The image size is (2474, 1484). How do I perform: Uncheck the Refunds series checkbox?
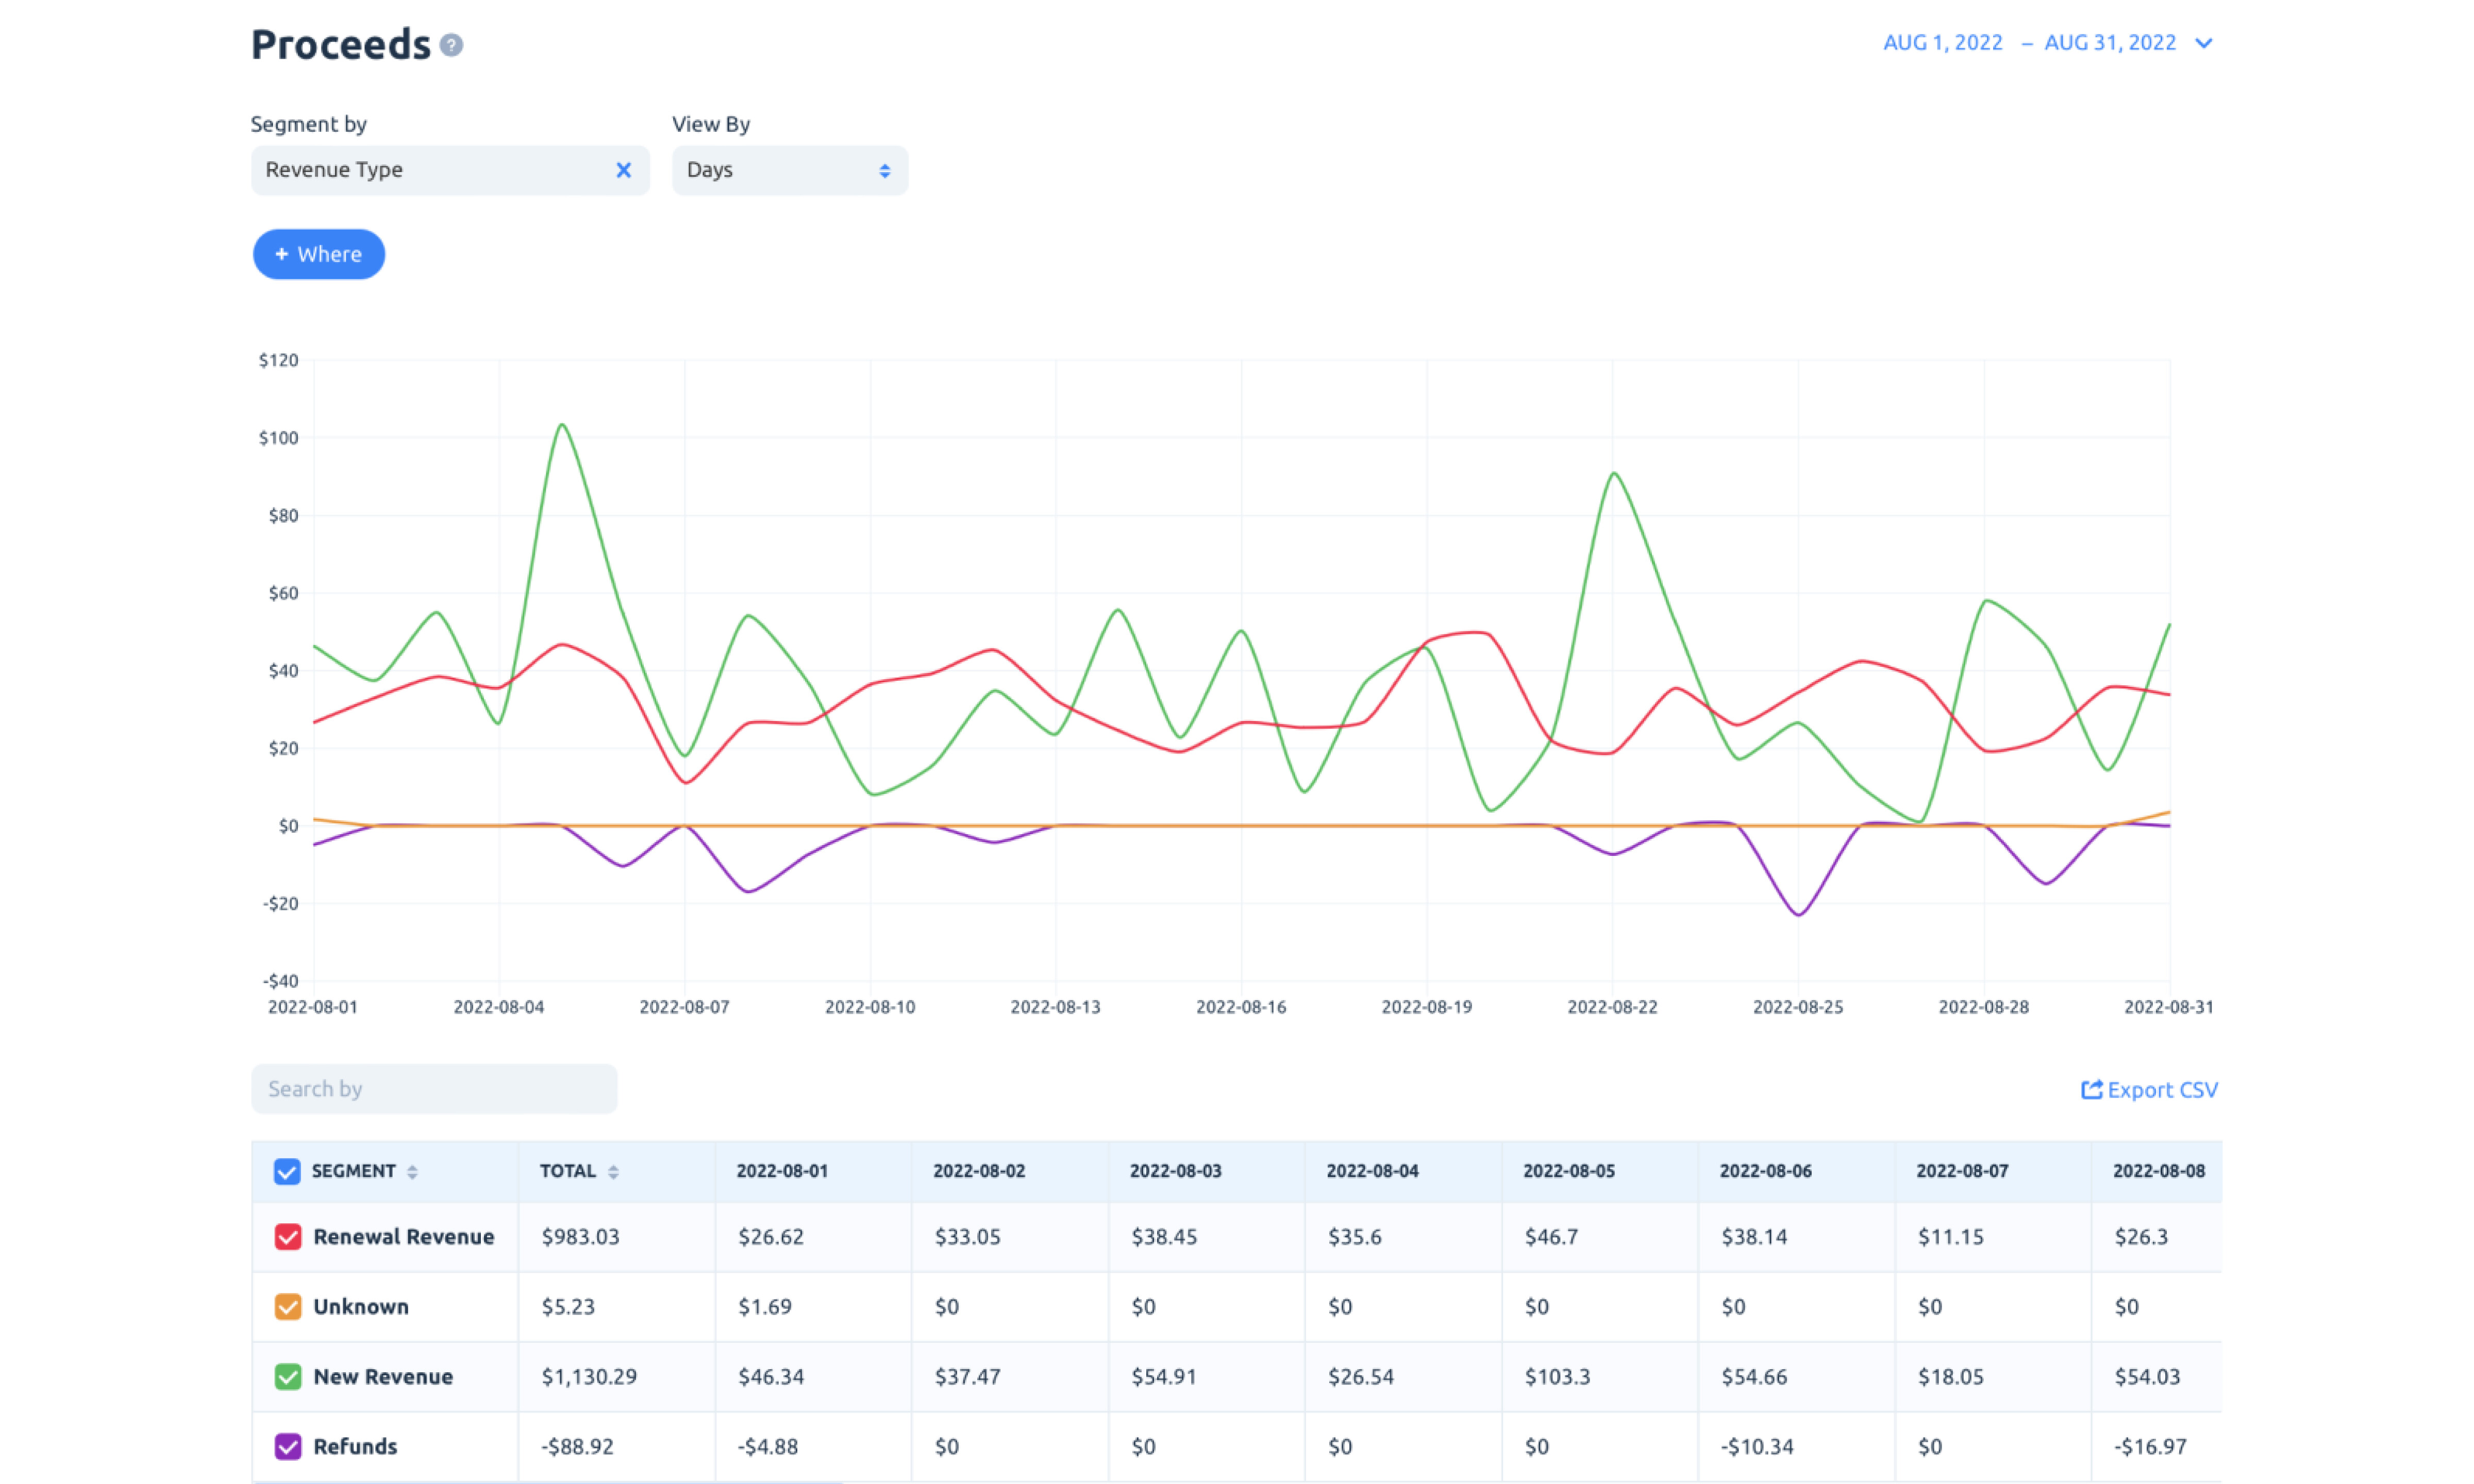click(288, 1446)
